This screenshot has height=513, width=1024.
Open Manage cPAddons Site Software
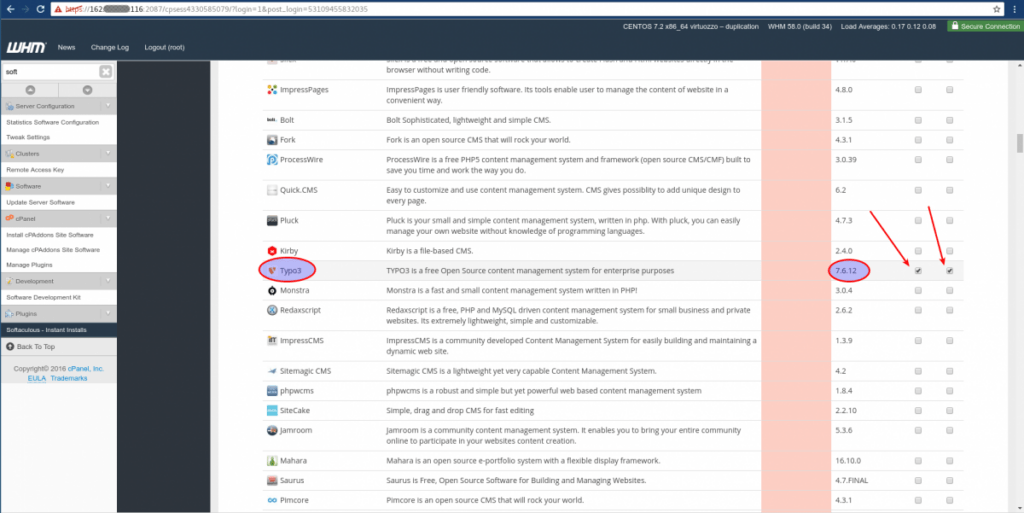click(53, 250)
